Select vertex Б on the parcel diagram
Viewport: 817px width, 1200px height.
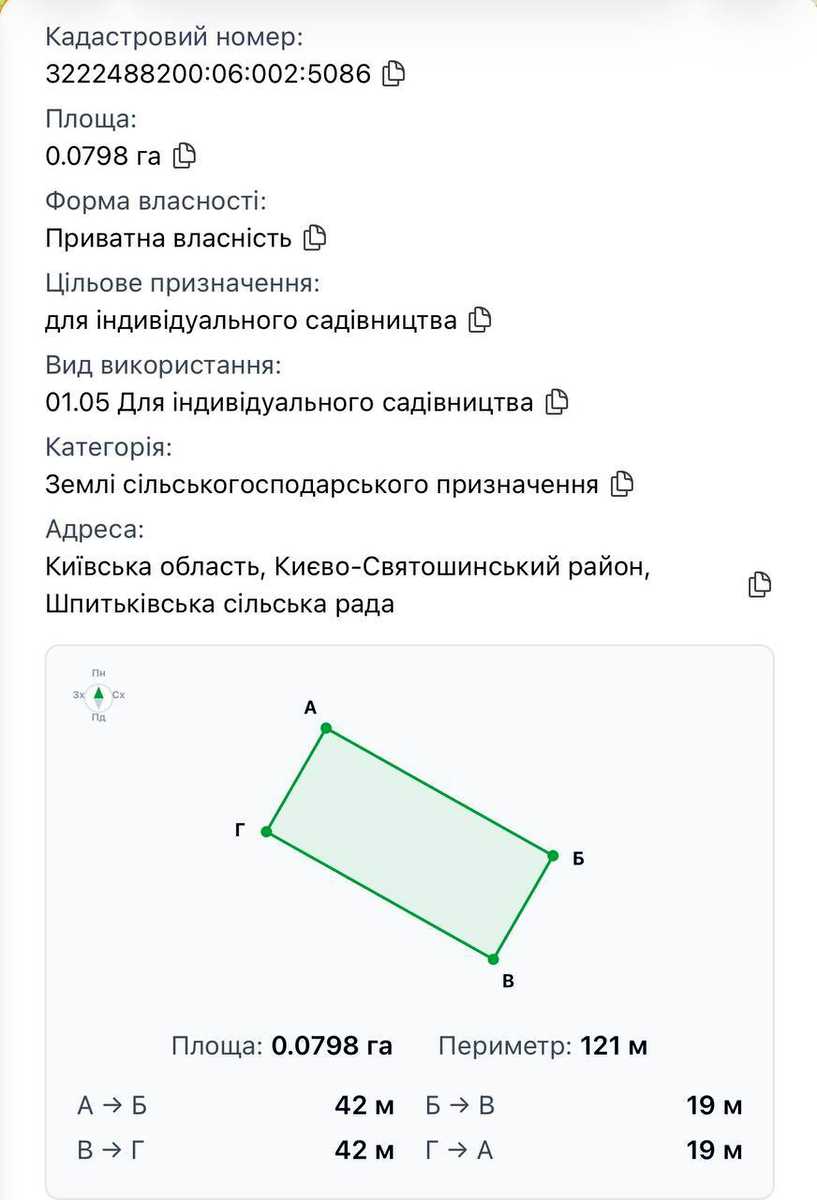(552, 855)
